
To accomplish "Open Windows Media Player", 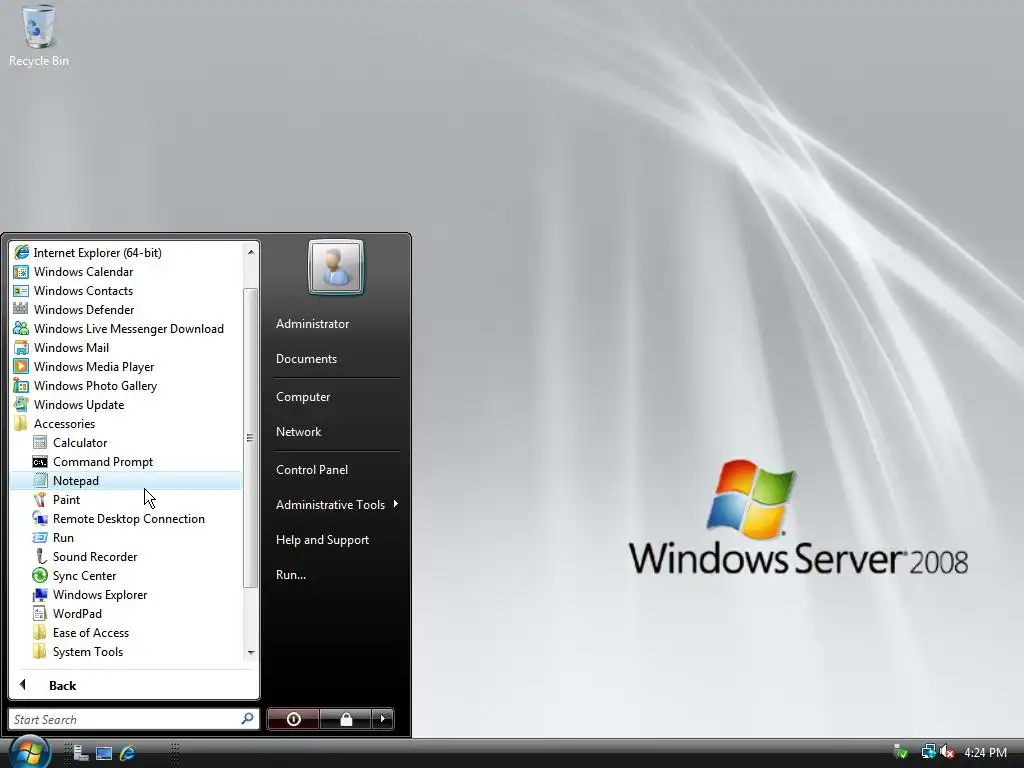I will tap(126, 366).
